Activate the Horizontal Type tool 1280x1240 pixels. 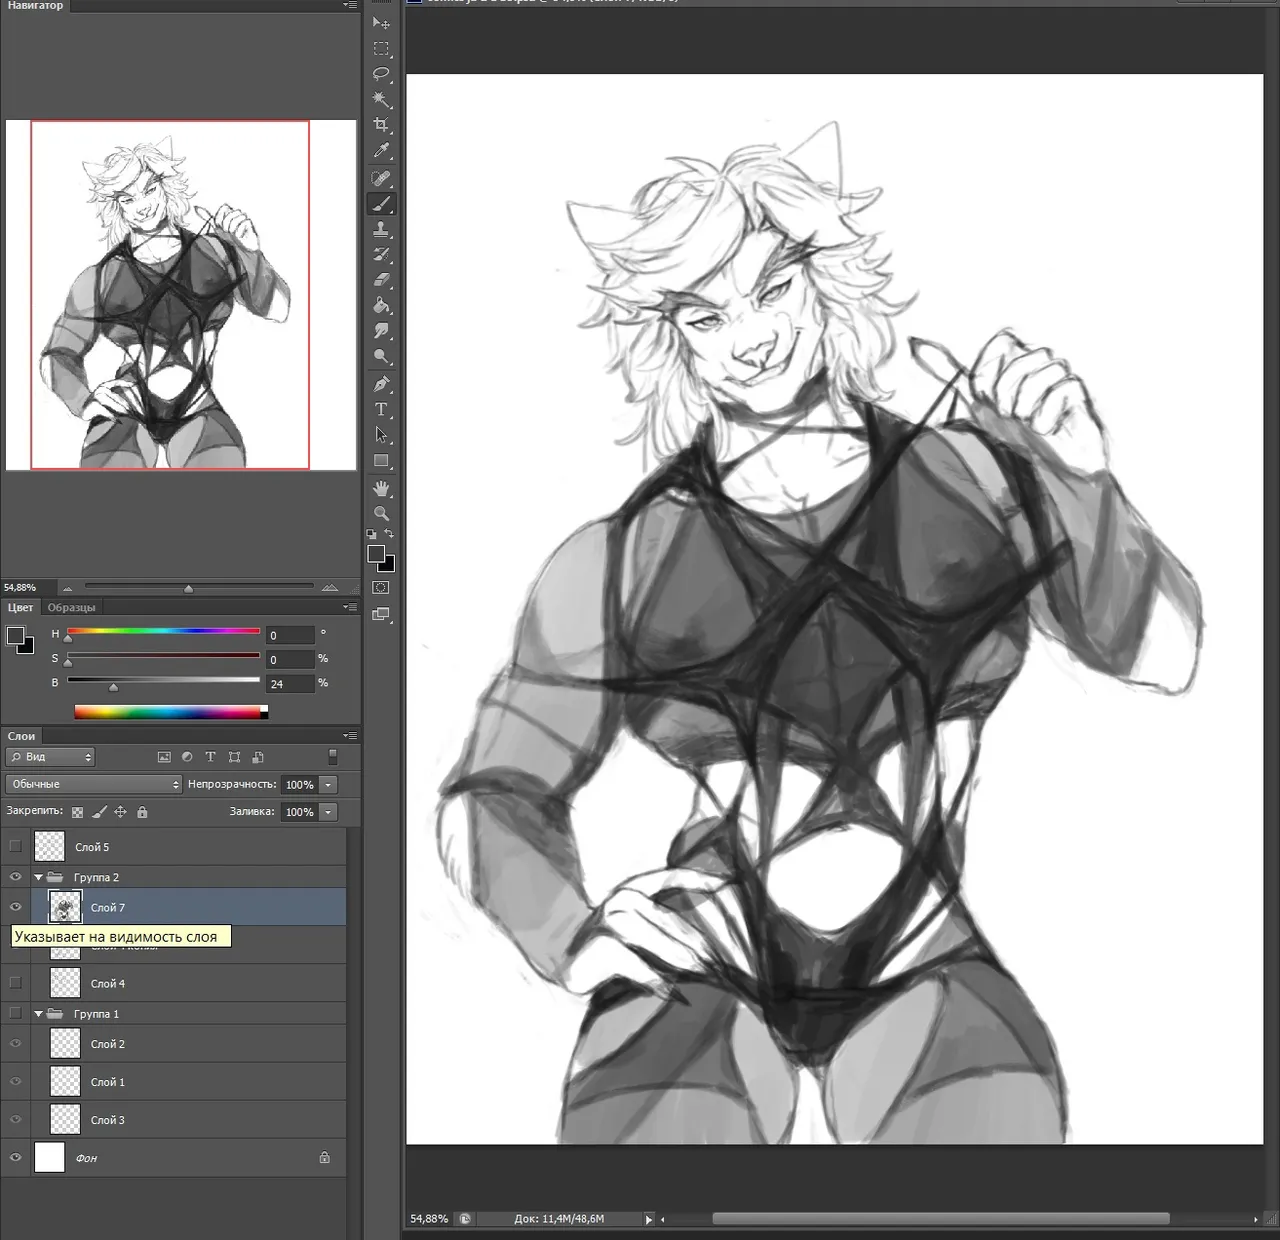(381, 410)
